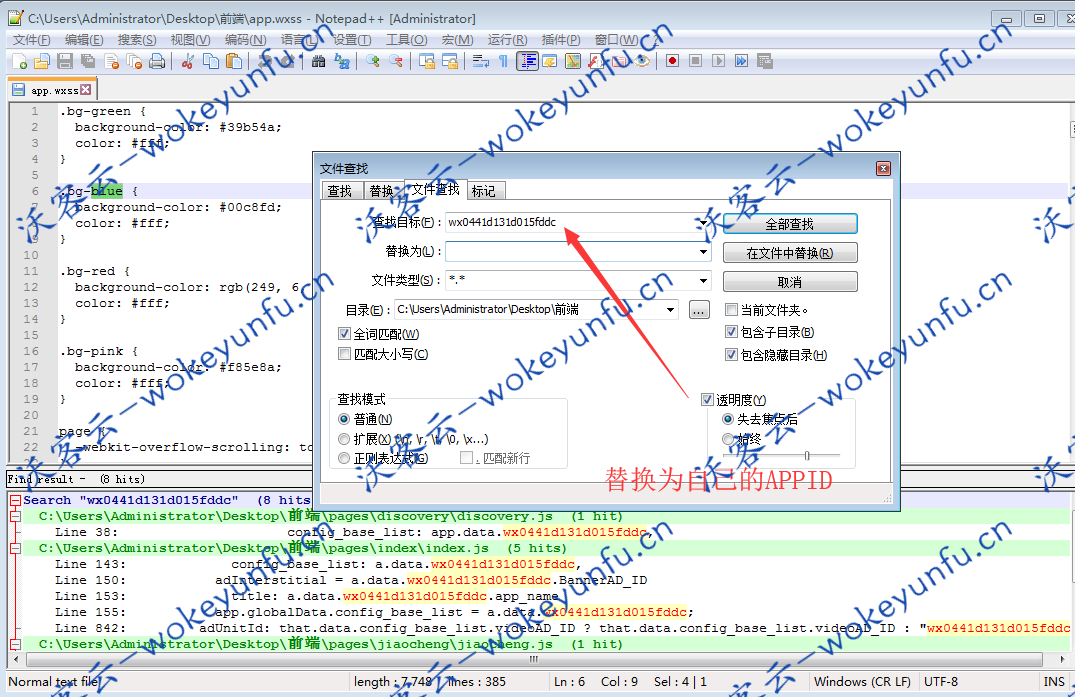Collapse Search results root node

[x=15, y=500]
